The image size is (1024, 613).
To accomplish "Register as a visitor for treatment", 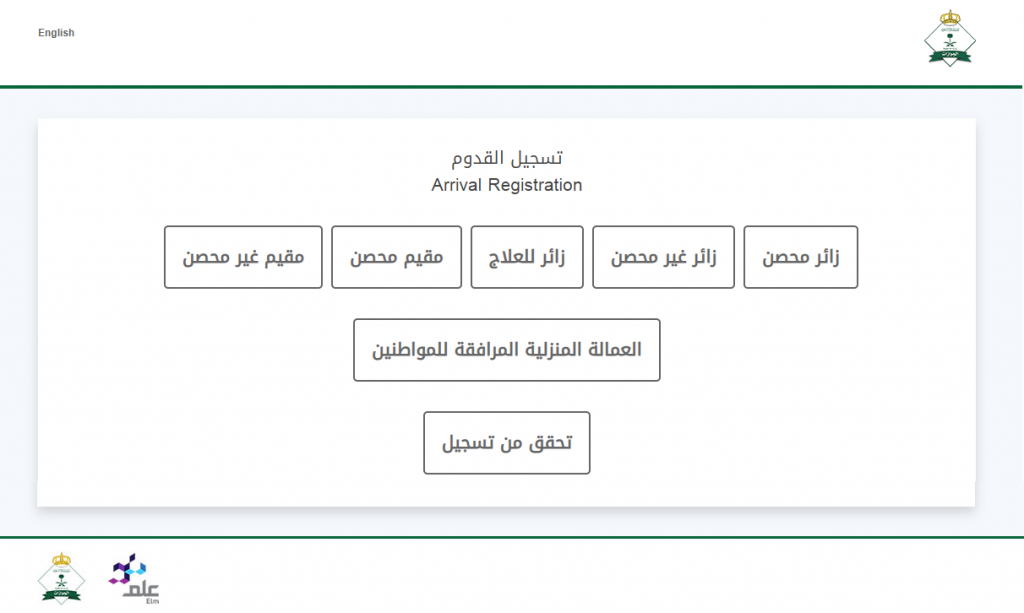I will tap(527, 257).
